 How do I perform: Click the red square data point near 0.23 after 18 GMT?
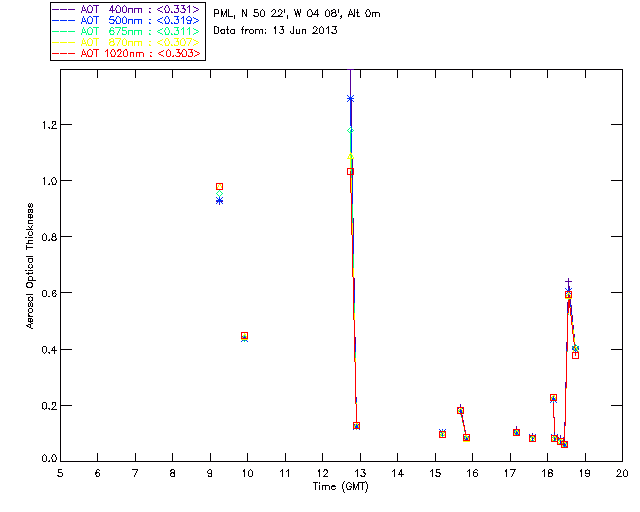[x=553, y=398]
